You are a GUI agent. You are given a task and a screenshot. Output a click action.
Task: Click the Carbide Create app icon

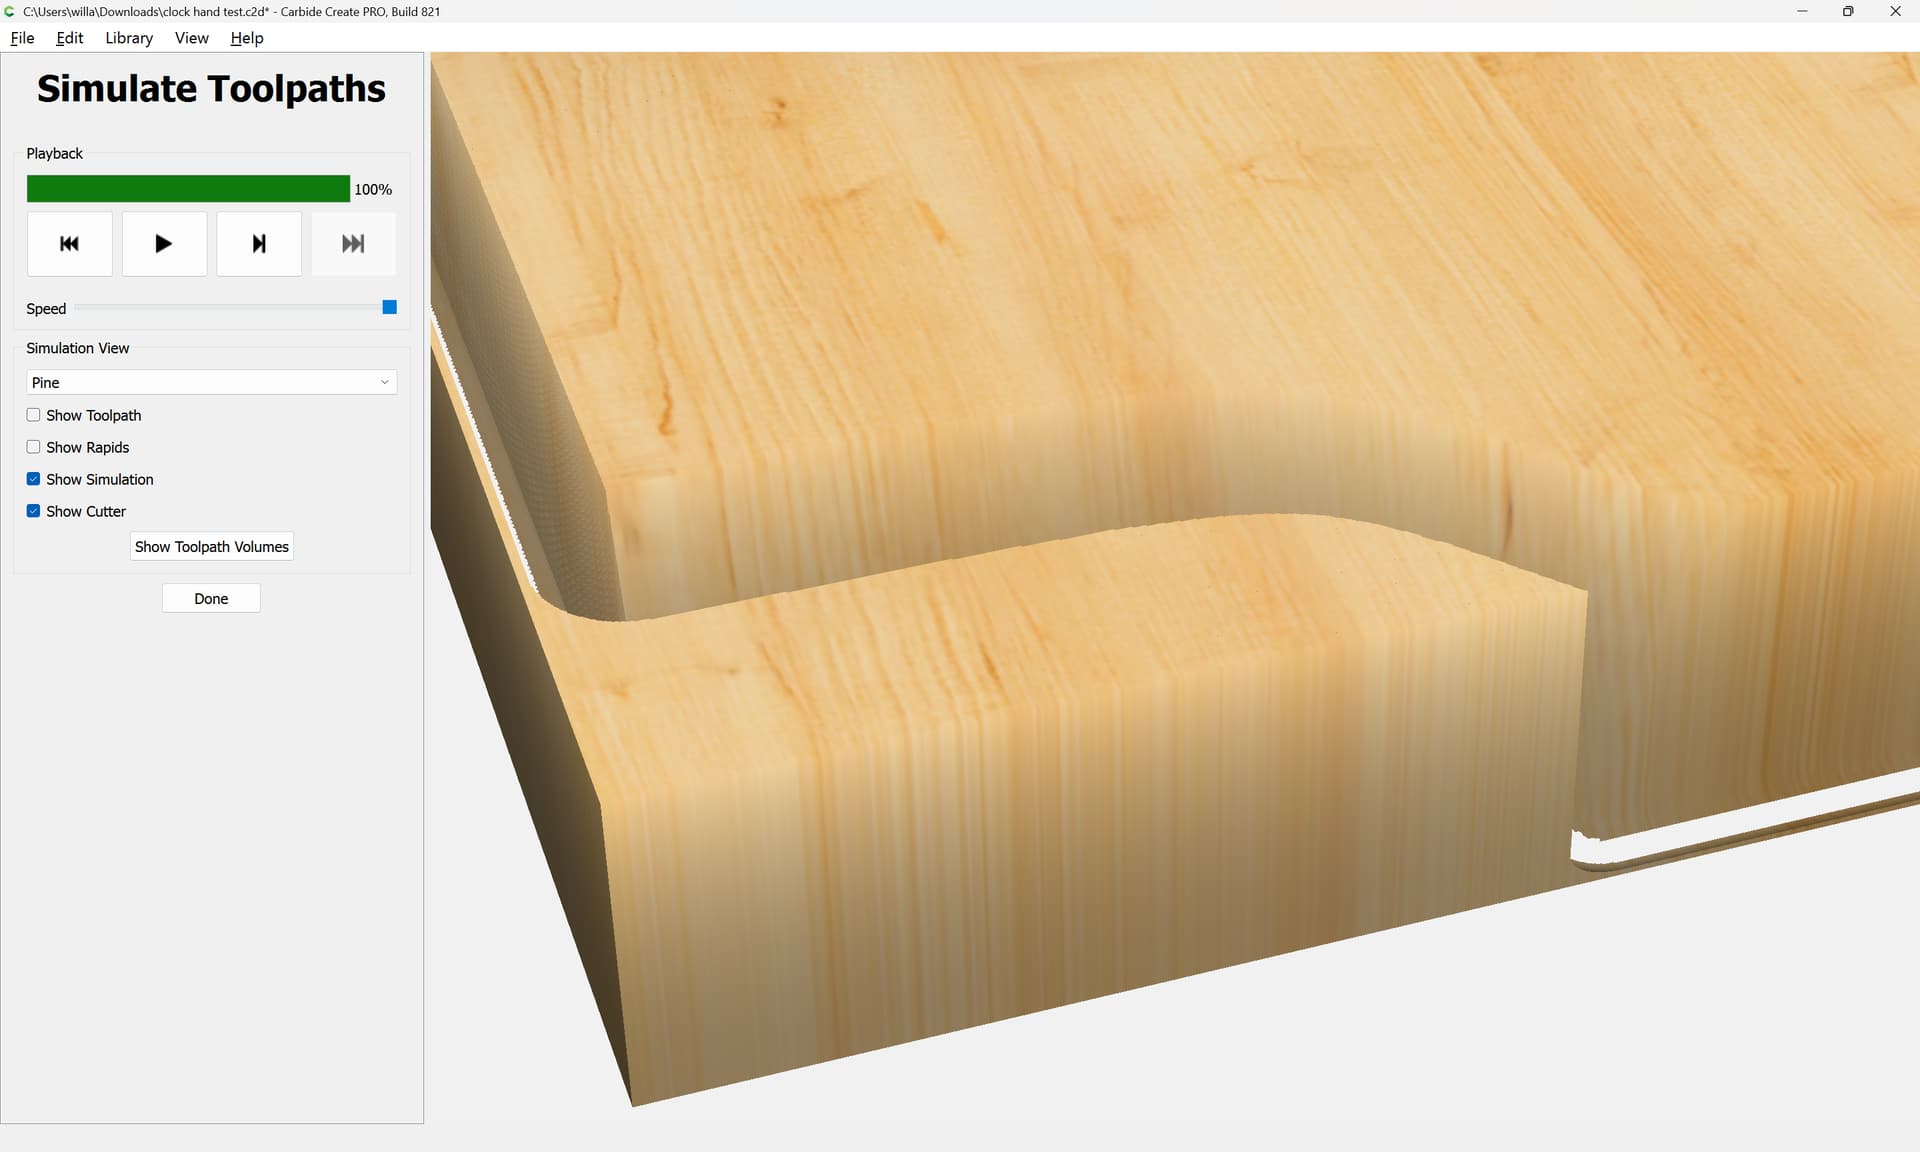coord(10,11)
